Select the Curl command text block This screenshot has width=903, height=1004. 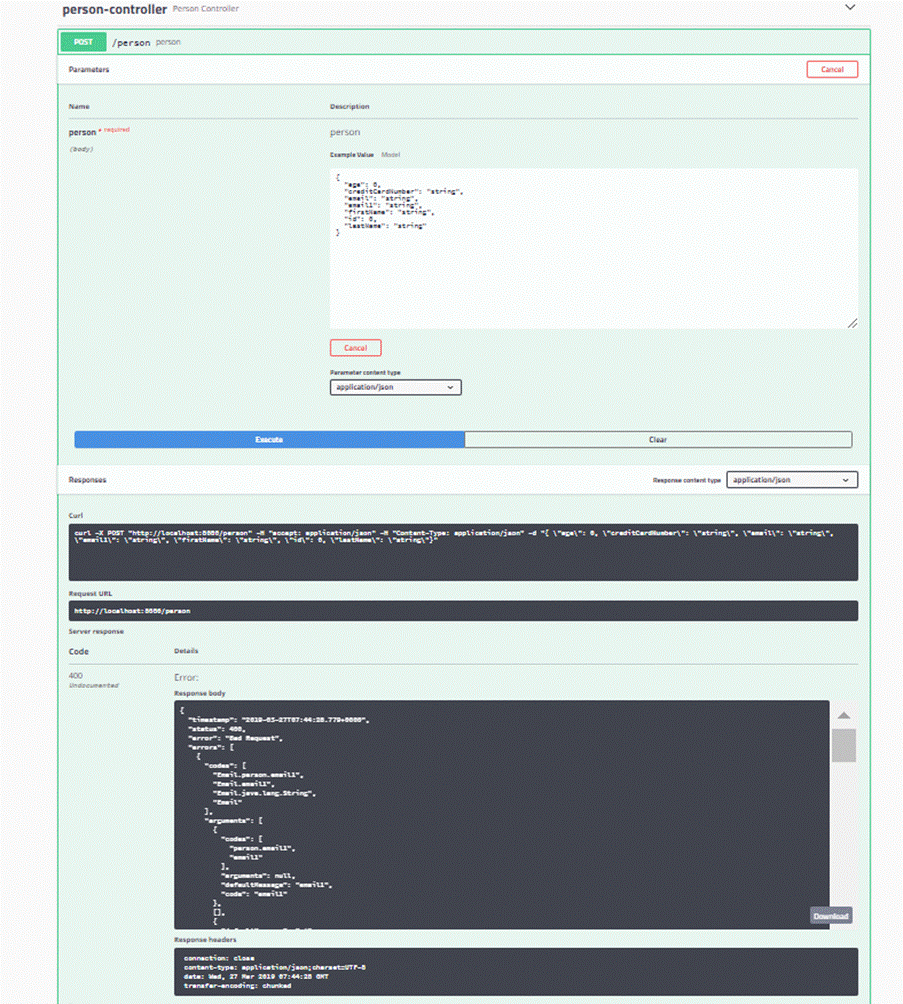click(x=462, y=550)
